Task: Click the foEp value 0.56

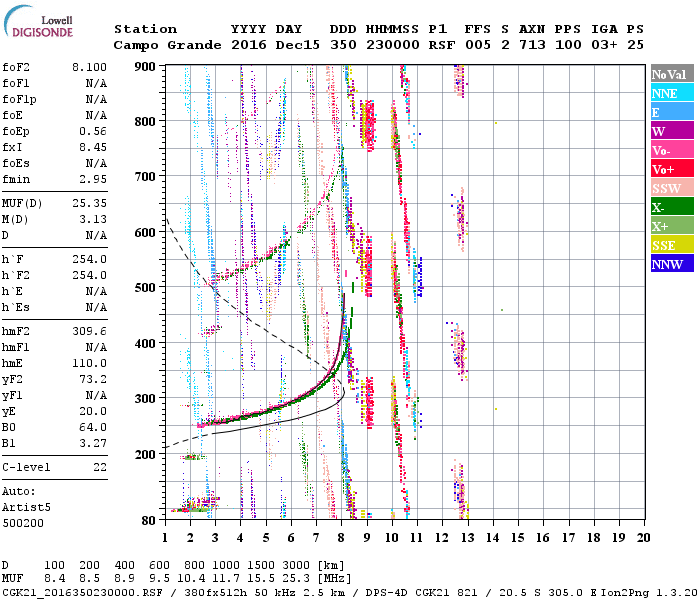Action: [x=93, y=131]
